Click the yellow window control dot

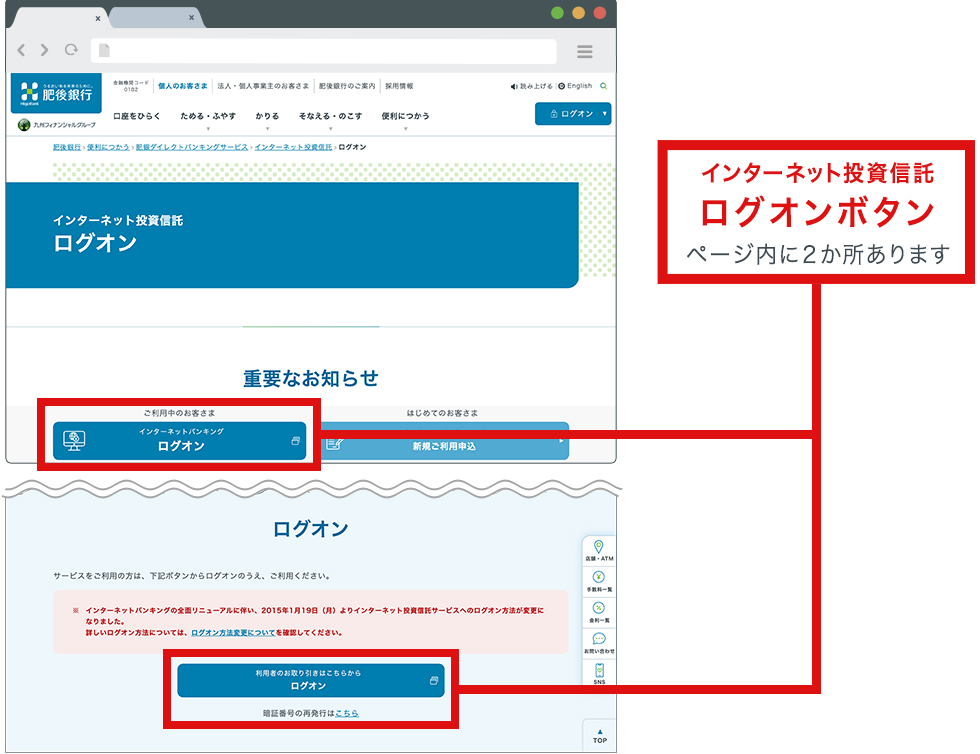pos(578,13)
